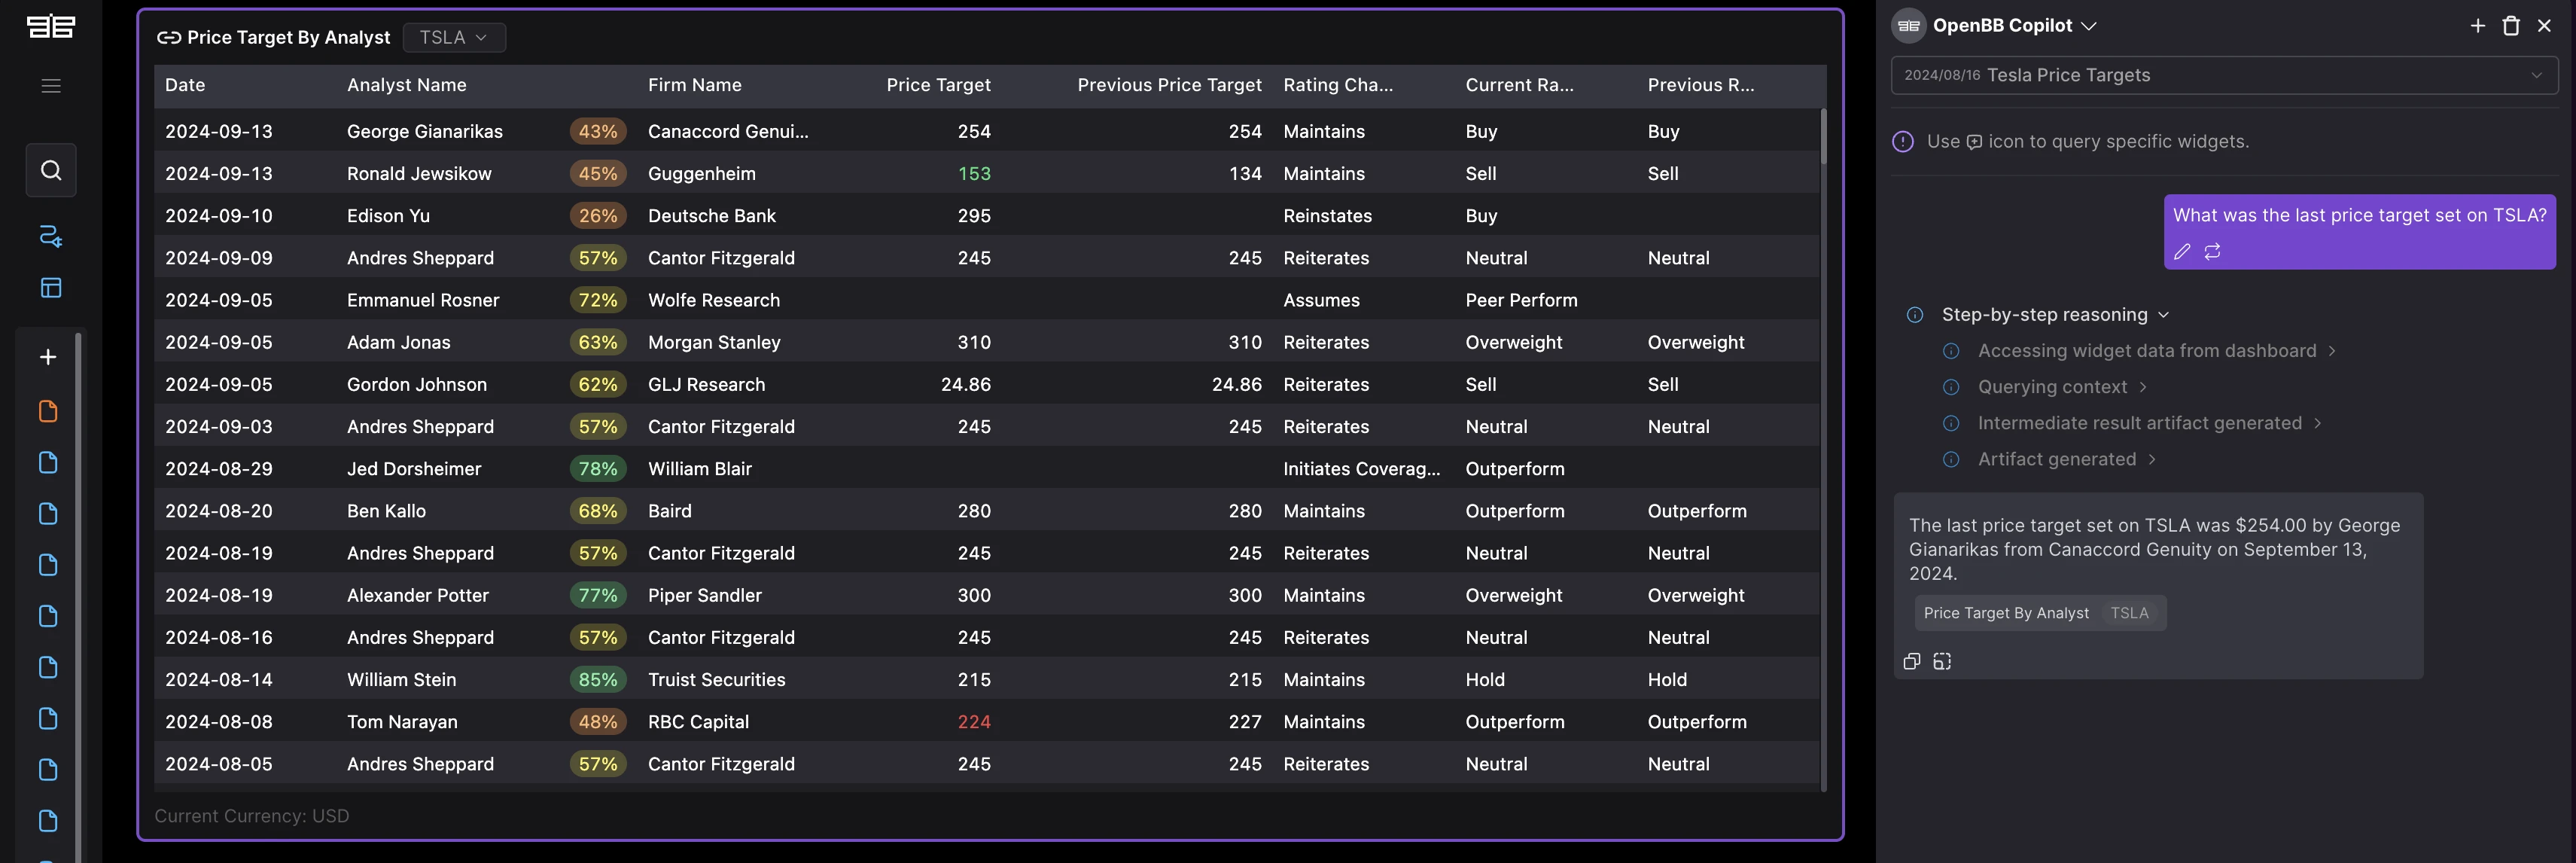The height and width of the screenshot is (863, 2576).
Task: Collapse the Step-by-step reasoning section
Action: click(2163, 315)
